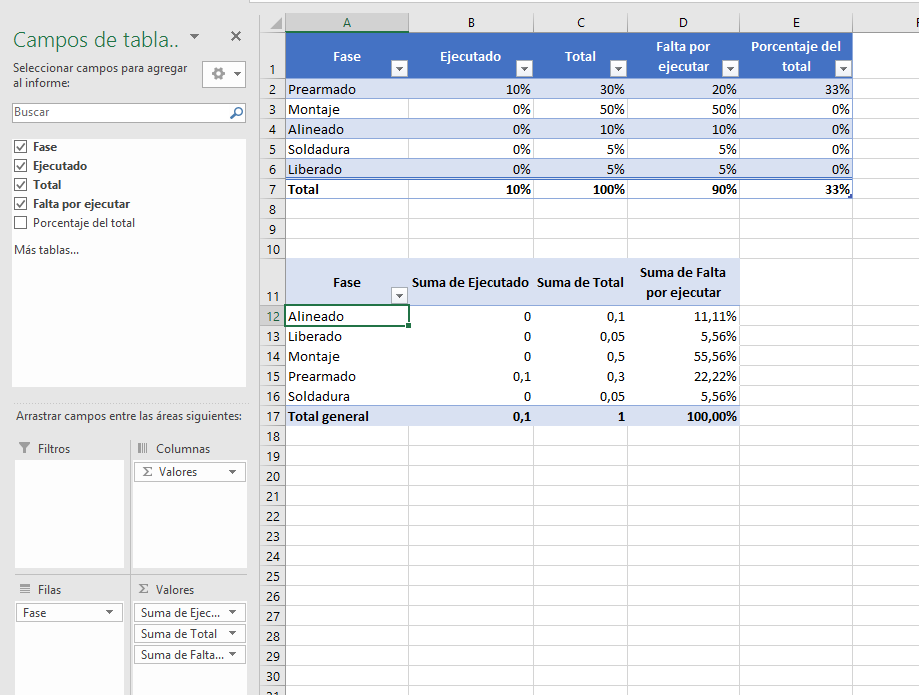Image resolution: width=919 pixels, height=695 pixels.
Task: Open the Valores dropdown in Columnas area
Action: tap(233, 472)
